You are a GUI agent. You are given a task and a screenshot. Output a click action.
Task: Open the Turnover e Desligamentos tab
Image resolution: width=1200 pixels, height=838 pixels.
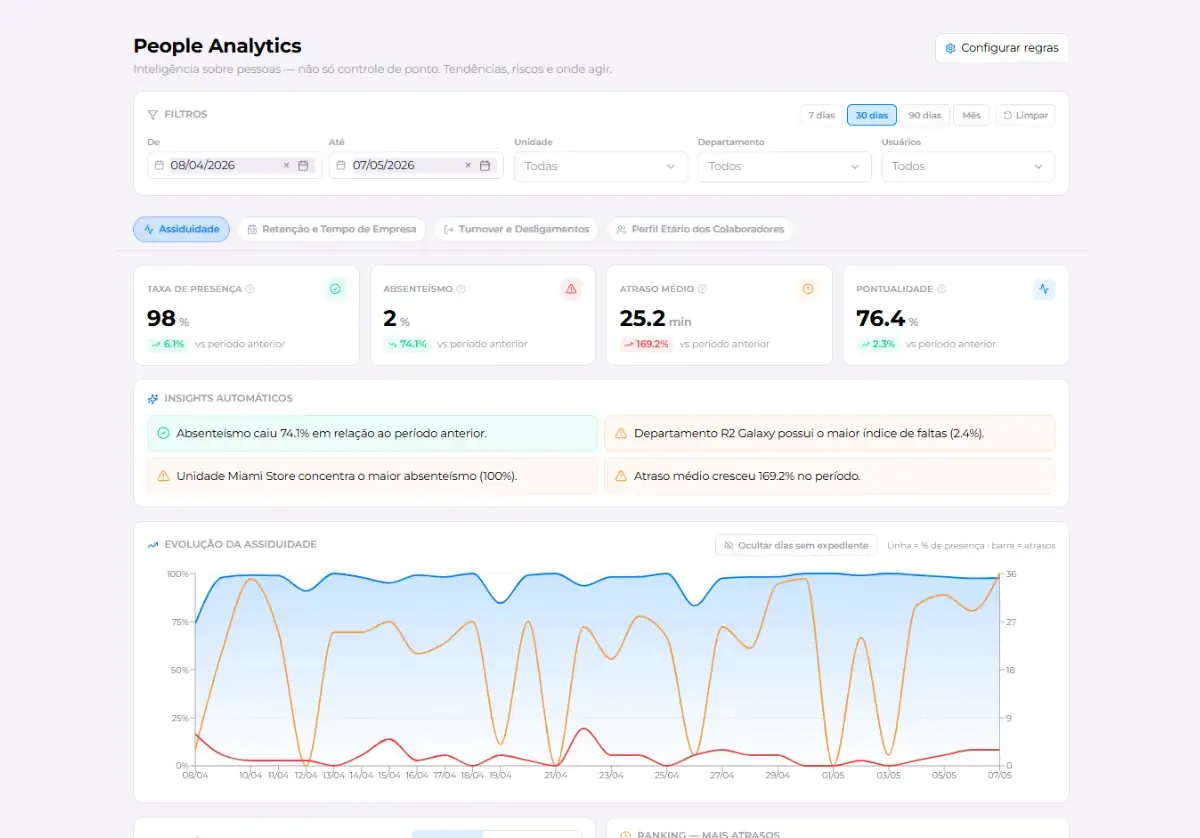click(x=516, y=229)
